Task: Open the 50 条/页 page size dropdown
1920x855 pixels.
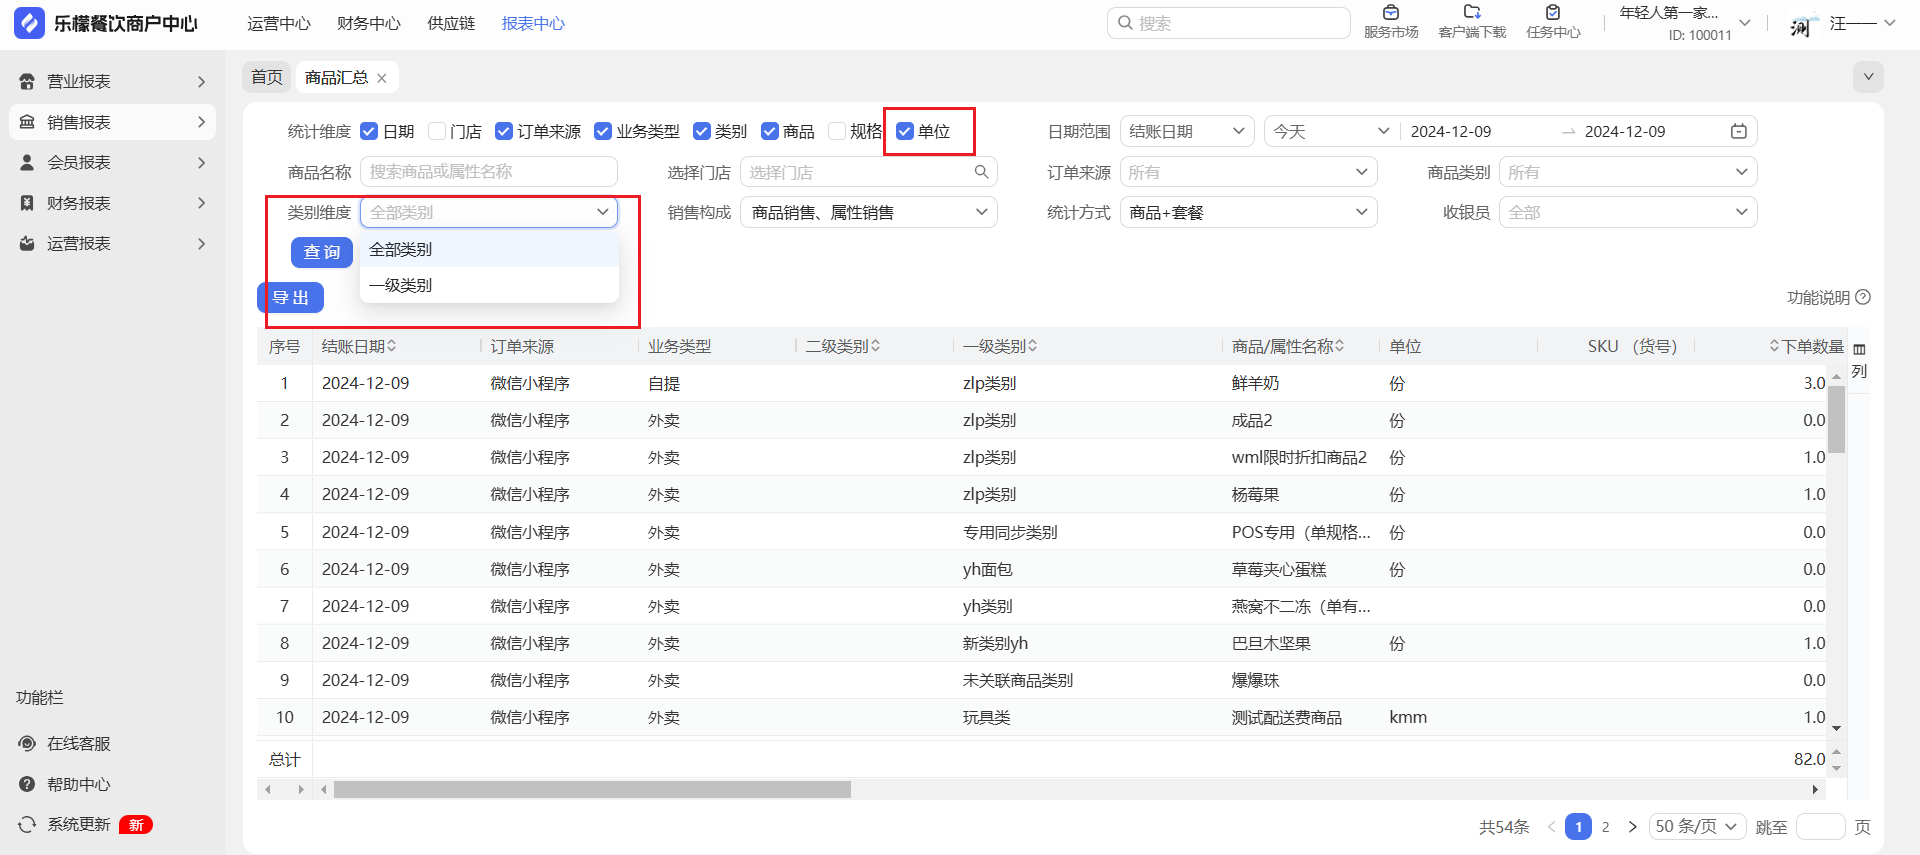Action: coord(1698,827)
